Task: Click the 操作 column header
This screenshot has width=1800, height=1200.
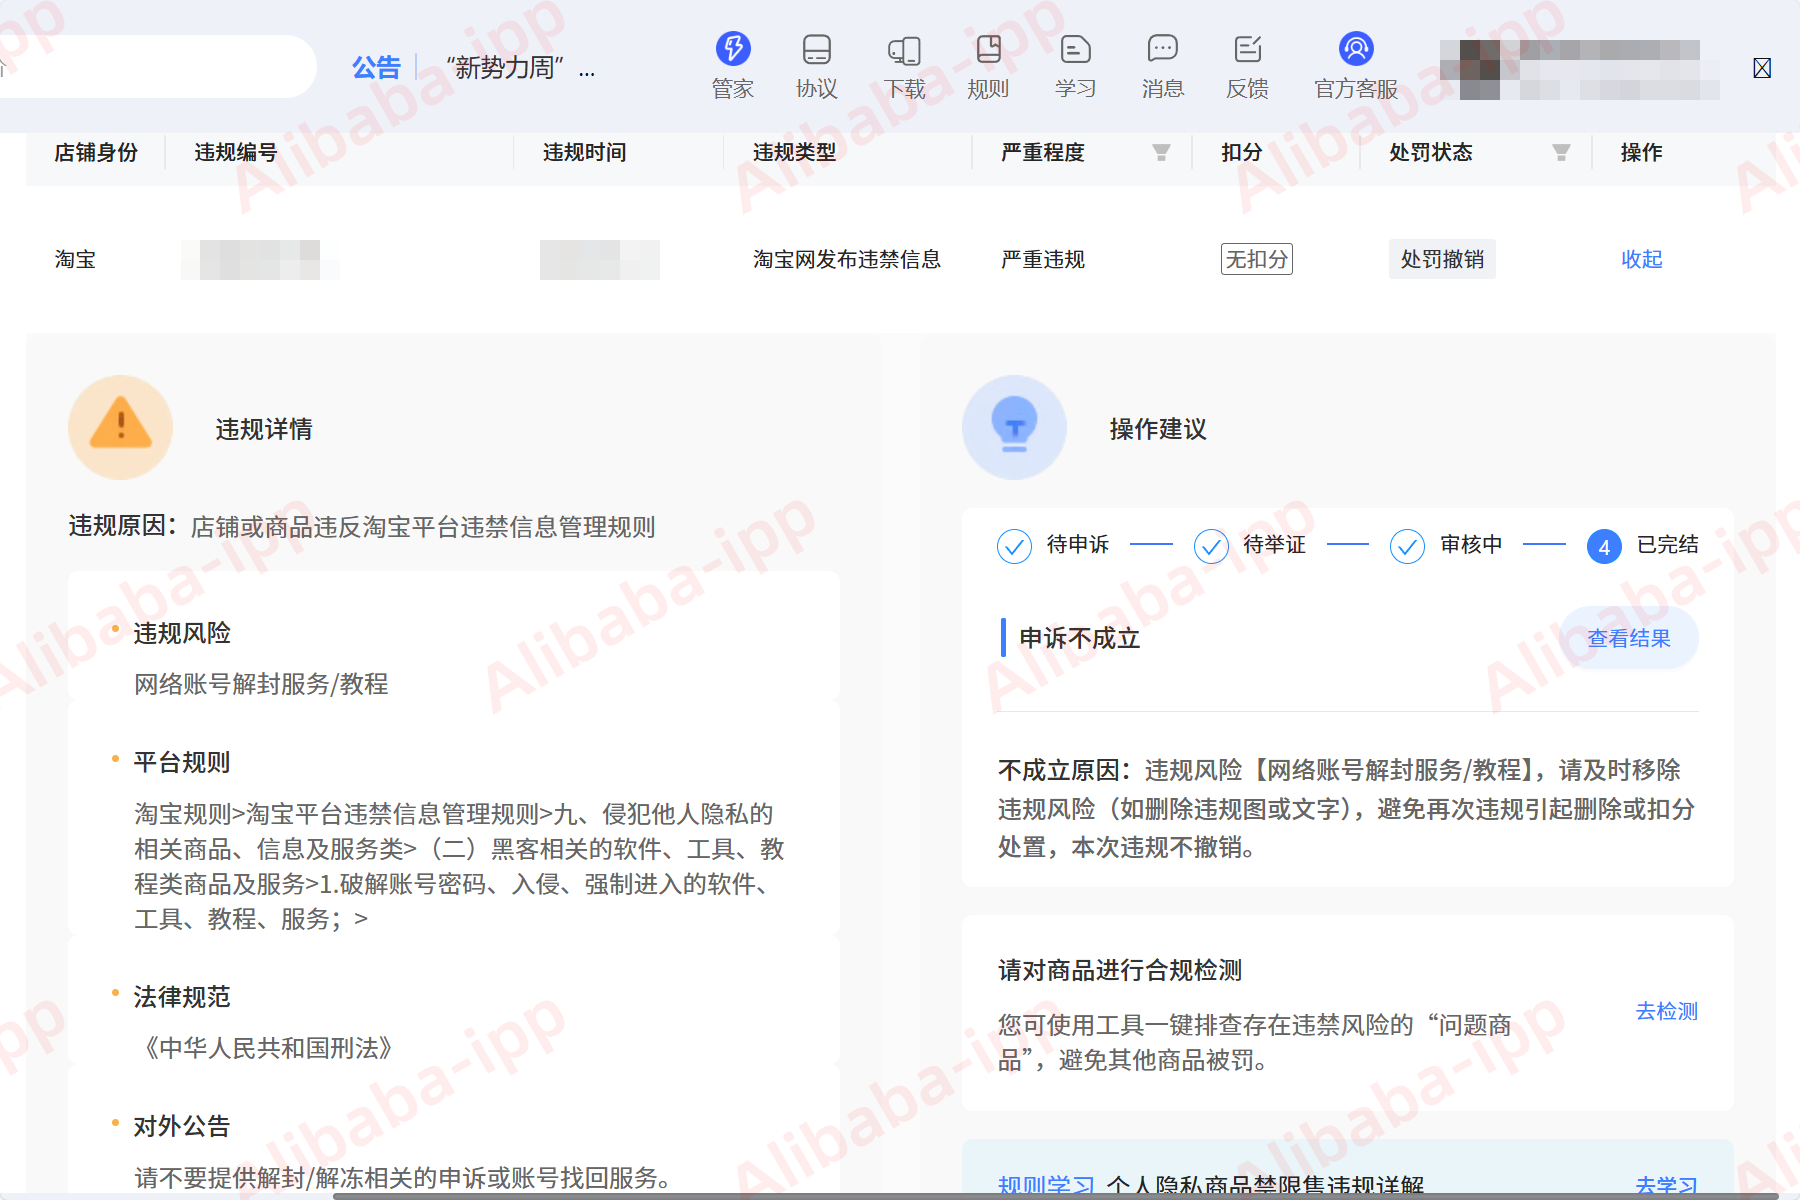Action: [x=1642, y=152]
